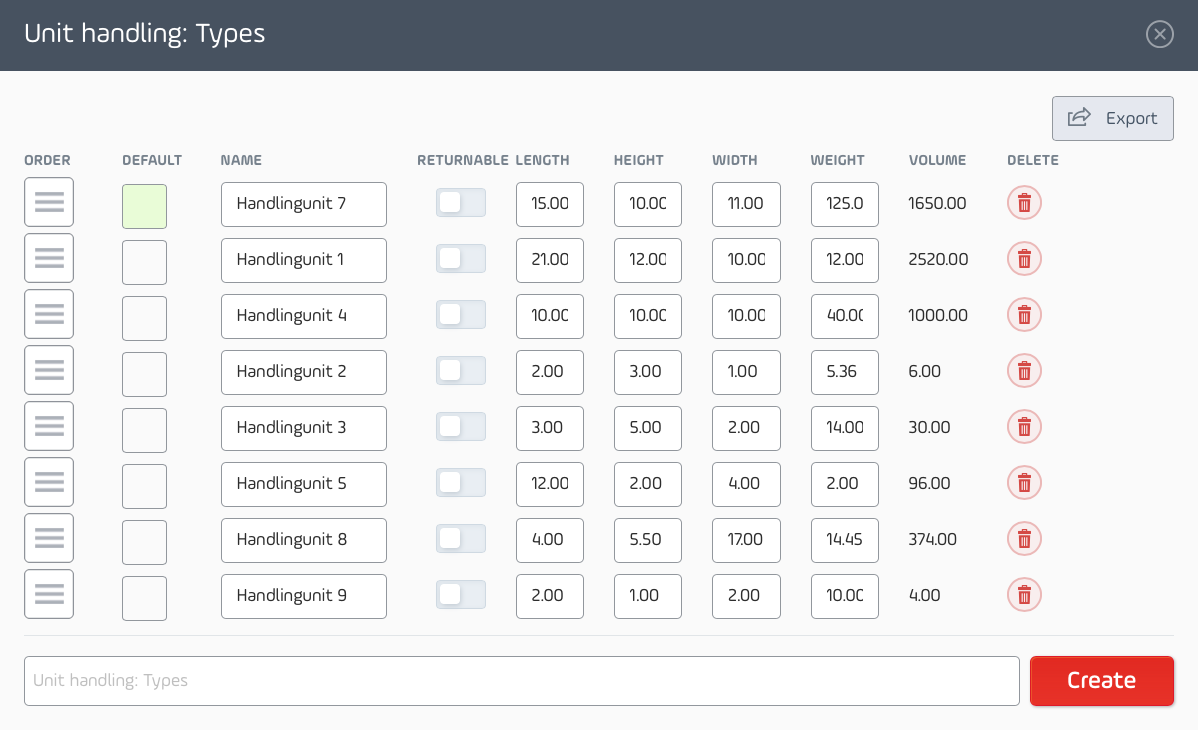Image resolution: width=1198 pixels, height=730 pixels.
Task: Toggle returnable for Handlingunit 5
Action: (x=461, y=482)
